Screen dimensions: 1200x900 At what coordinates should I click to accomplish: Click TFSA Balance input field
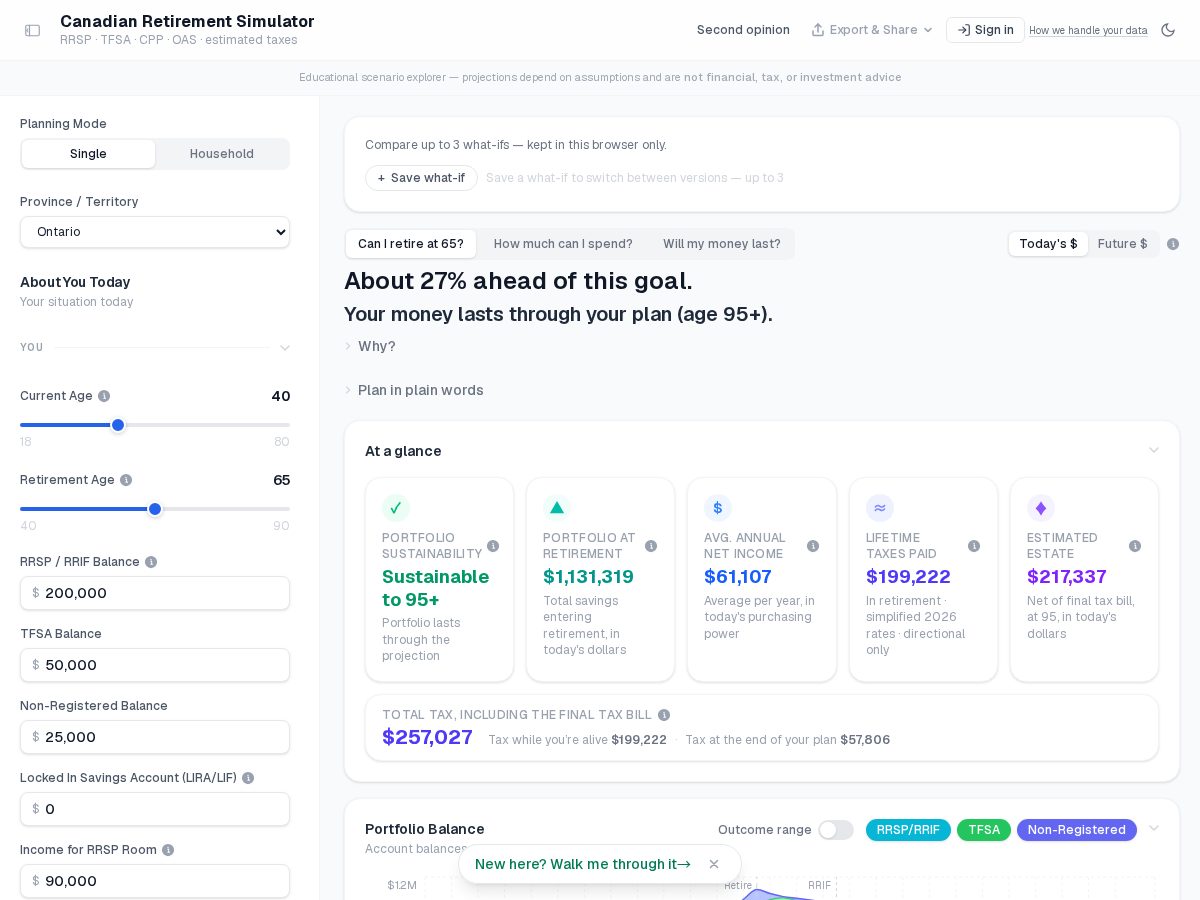[155, 665]
